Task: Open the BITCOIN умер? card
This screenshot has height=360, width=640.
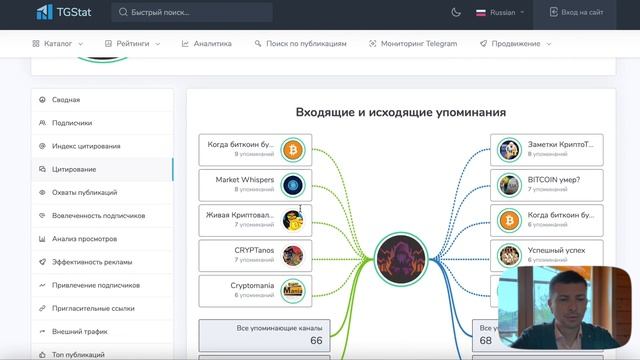Action: pos(547,185)
